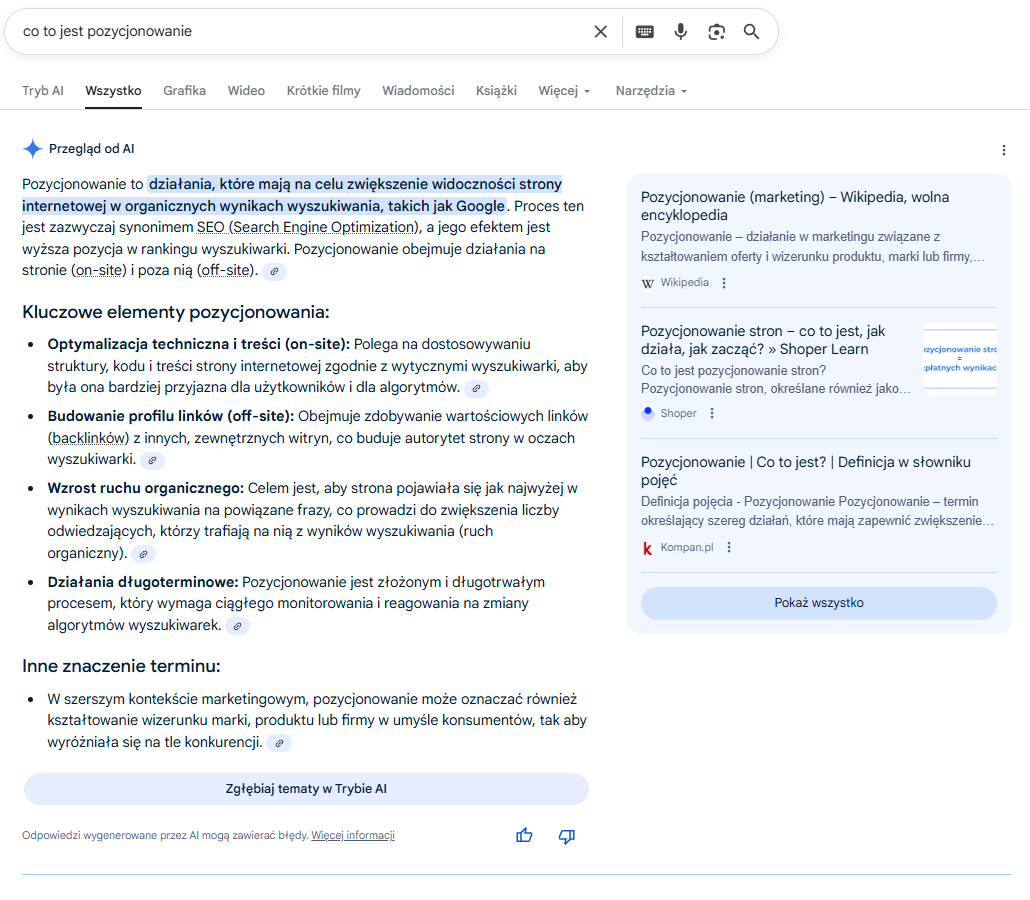Expand the Narzędzia dropdown
Image resolution: width=1030 pixels, height=900 pixels.
point(652,91)
